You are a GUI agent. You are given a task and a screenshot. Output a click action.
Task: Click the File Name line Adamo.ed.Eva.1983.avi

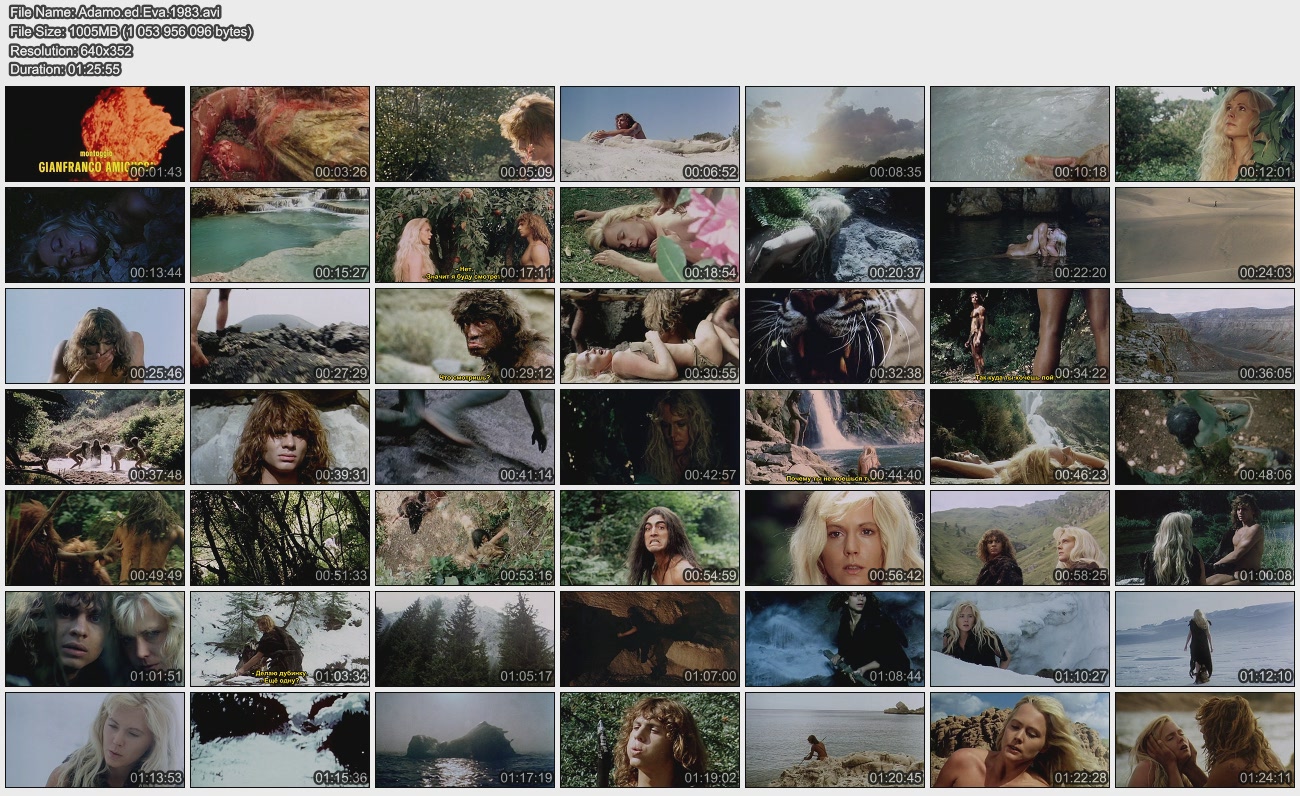[115, 12]
